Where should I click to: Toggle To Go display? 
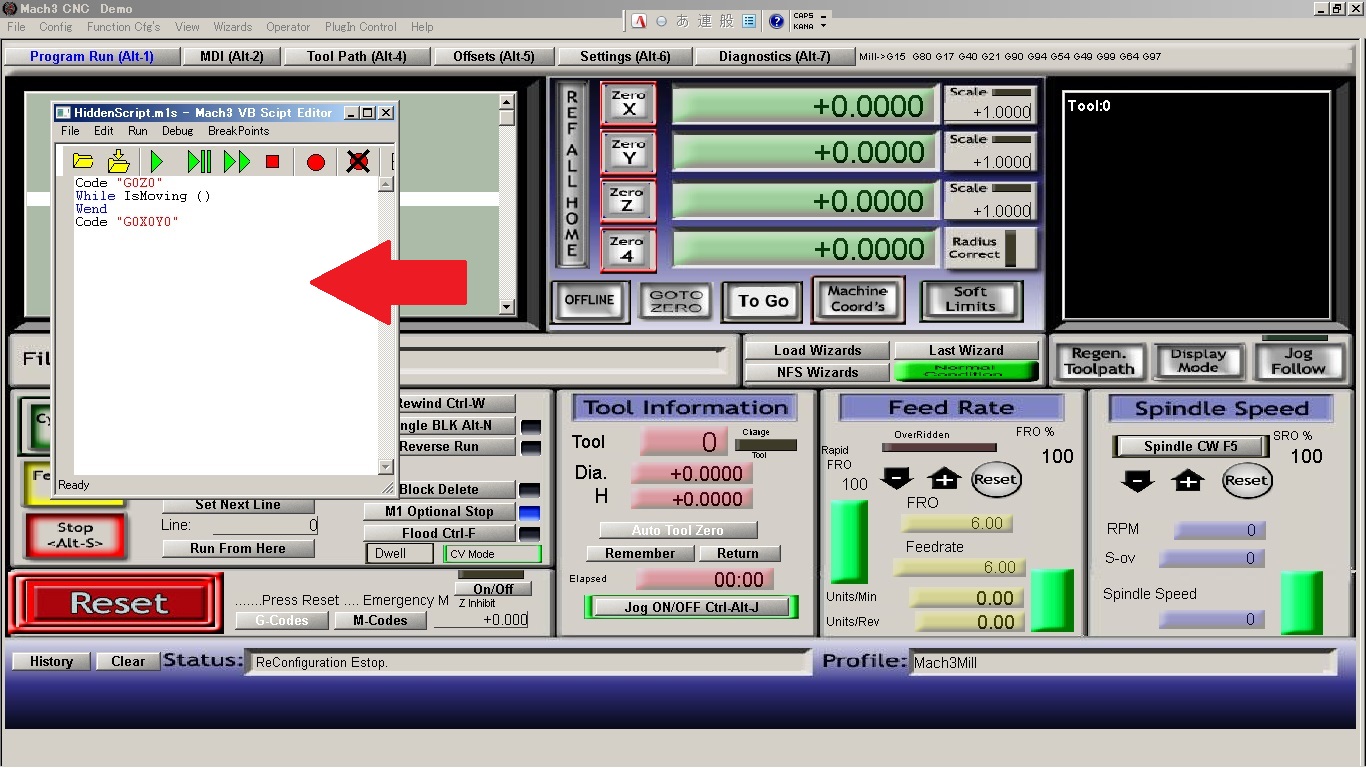(x=763, y=301)
